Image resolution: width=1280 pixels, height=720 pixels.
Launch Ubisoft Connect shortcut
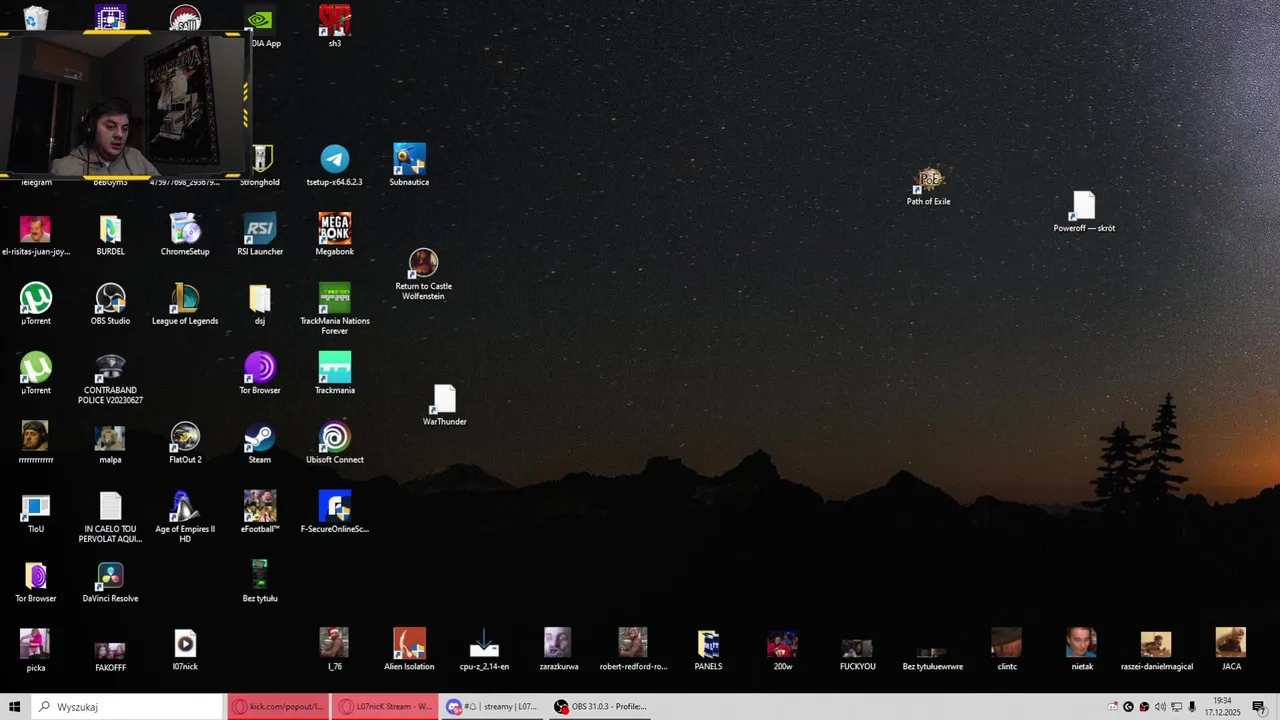[x=334, y=443]
